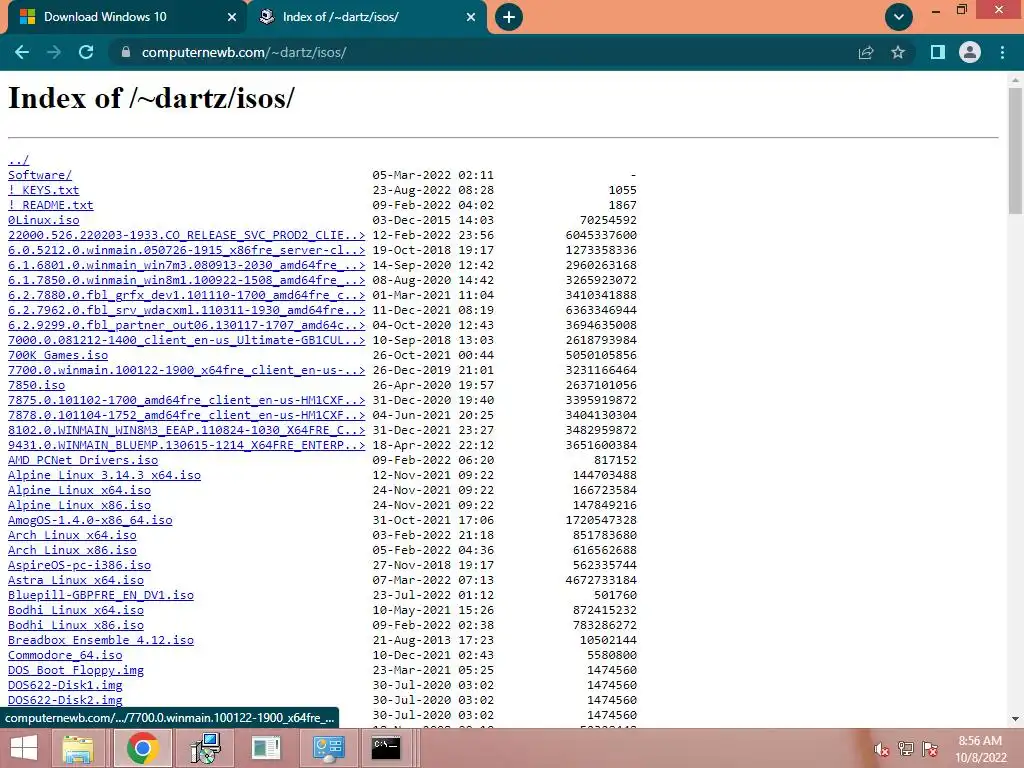This screenshot has height=768, width=1024.
Task: Select the Index of /~dartz/isos/ tab
Action: tap(366, 17)
